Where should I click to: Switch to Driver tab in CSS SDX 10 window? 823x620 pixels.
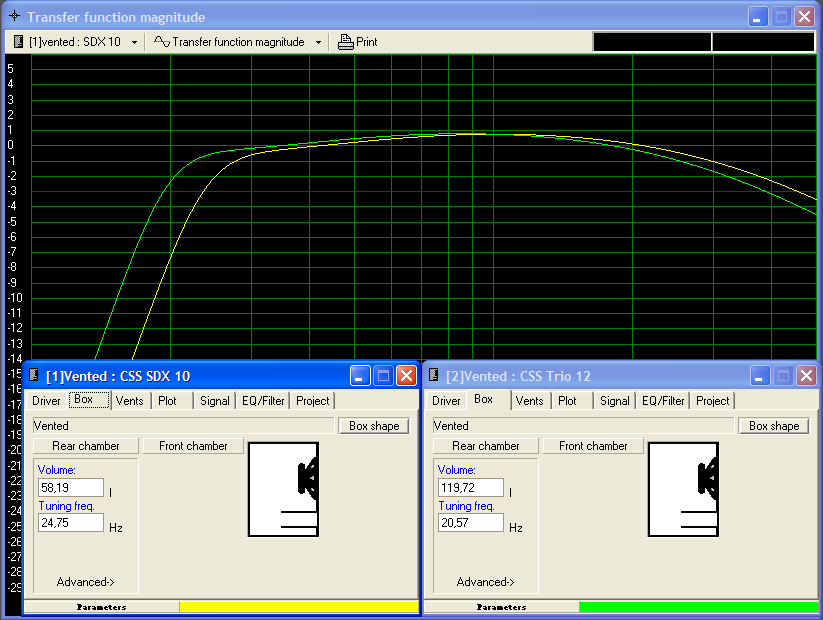(x=46, y=401)
